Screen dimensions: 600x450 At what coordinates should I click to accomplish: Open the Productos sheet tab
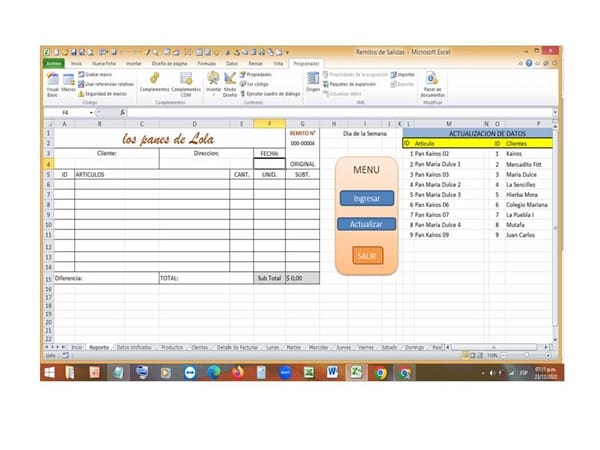point(172,347)
